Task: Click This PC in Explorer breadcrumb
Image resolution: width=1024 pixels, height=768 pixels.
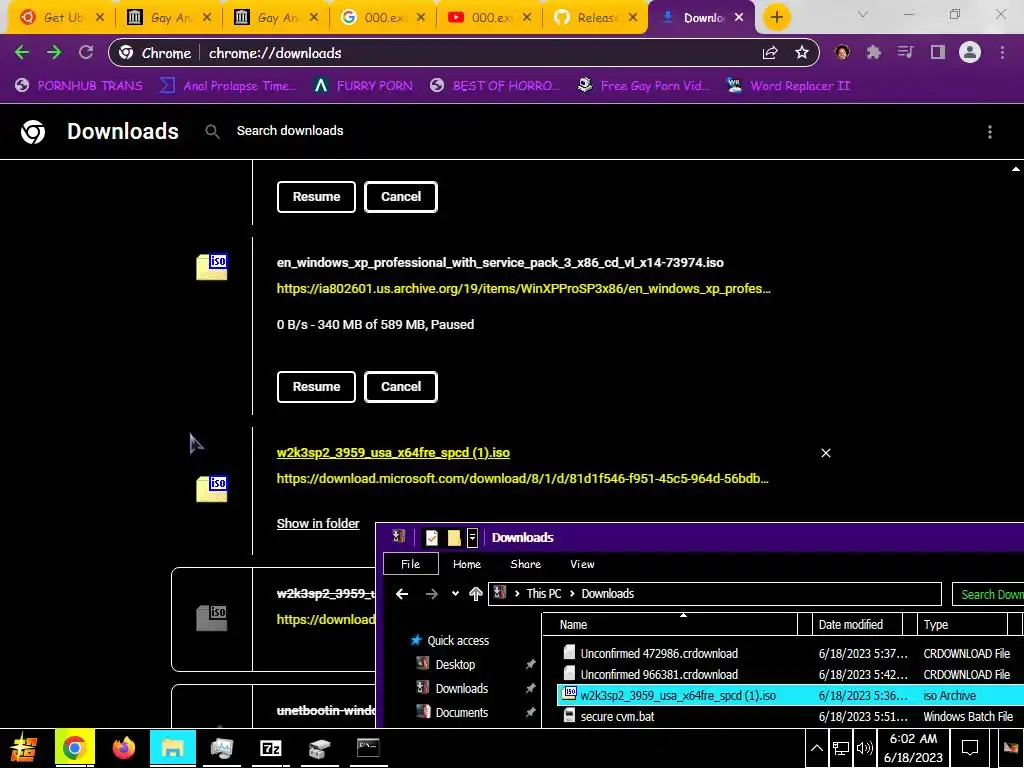Action: pyautogui.click(x=544, y=594)
